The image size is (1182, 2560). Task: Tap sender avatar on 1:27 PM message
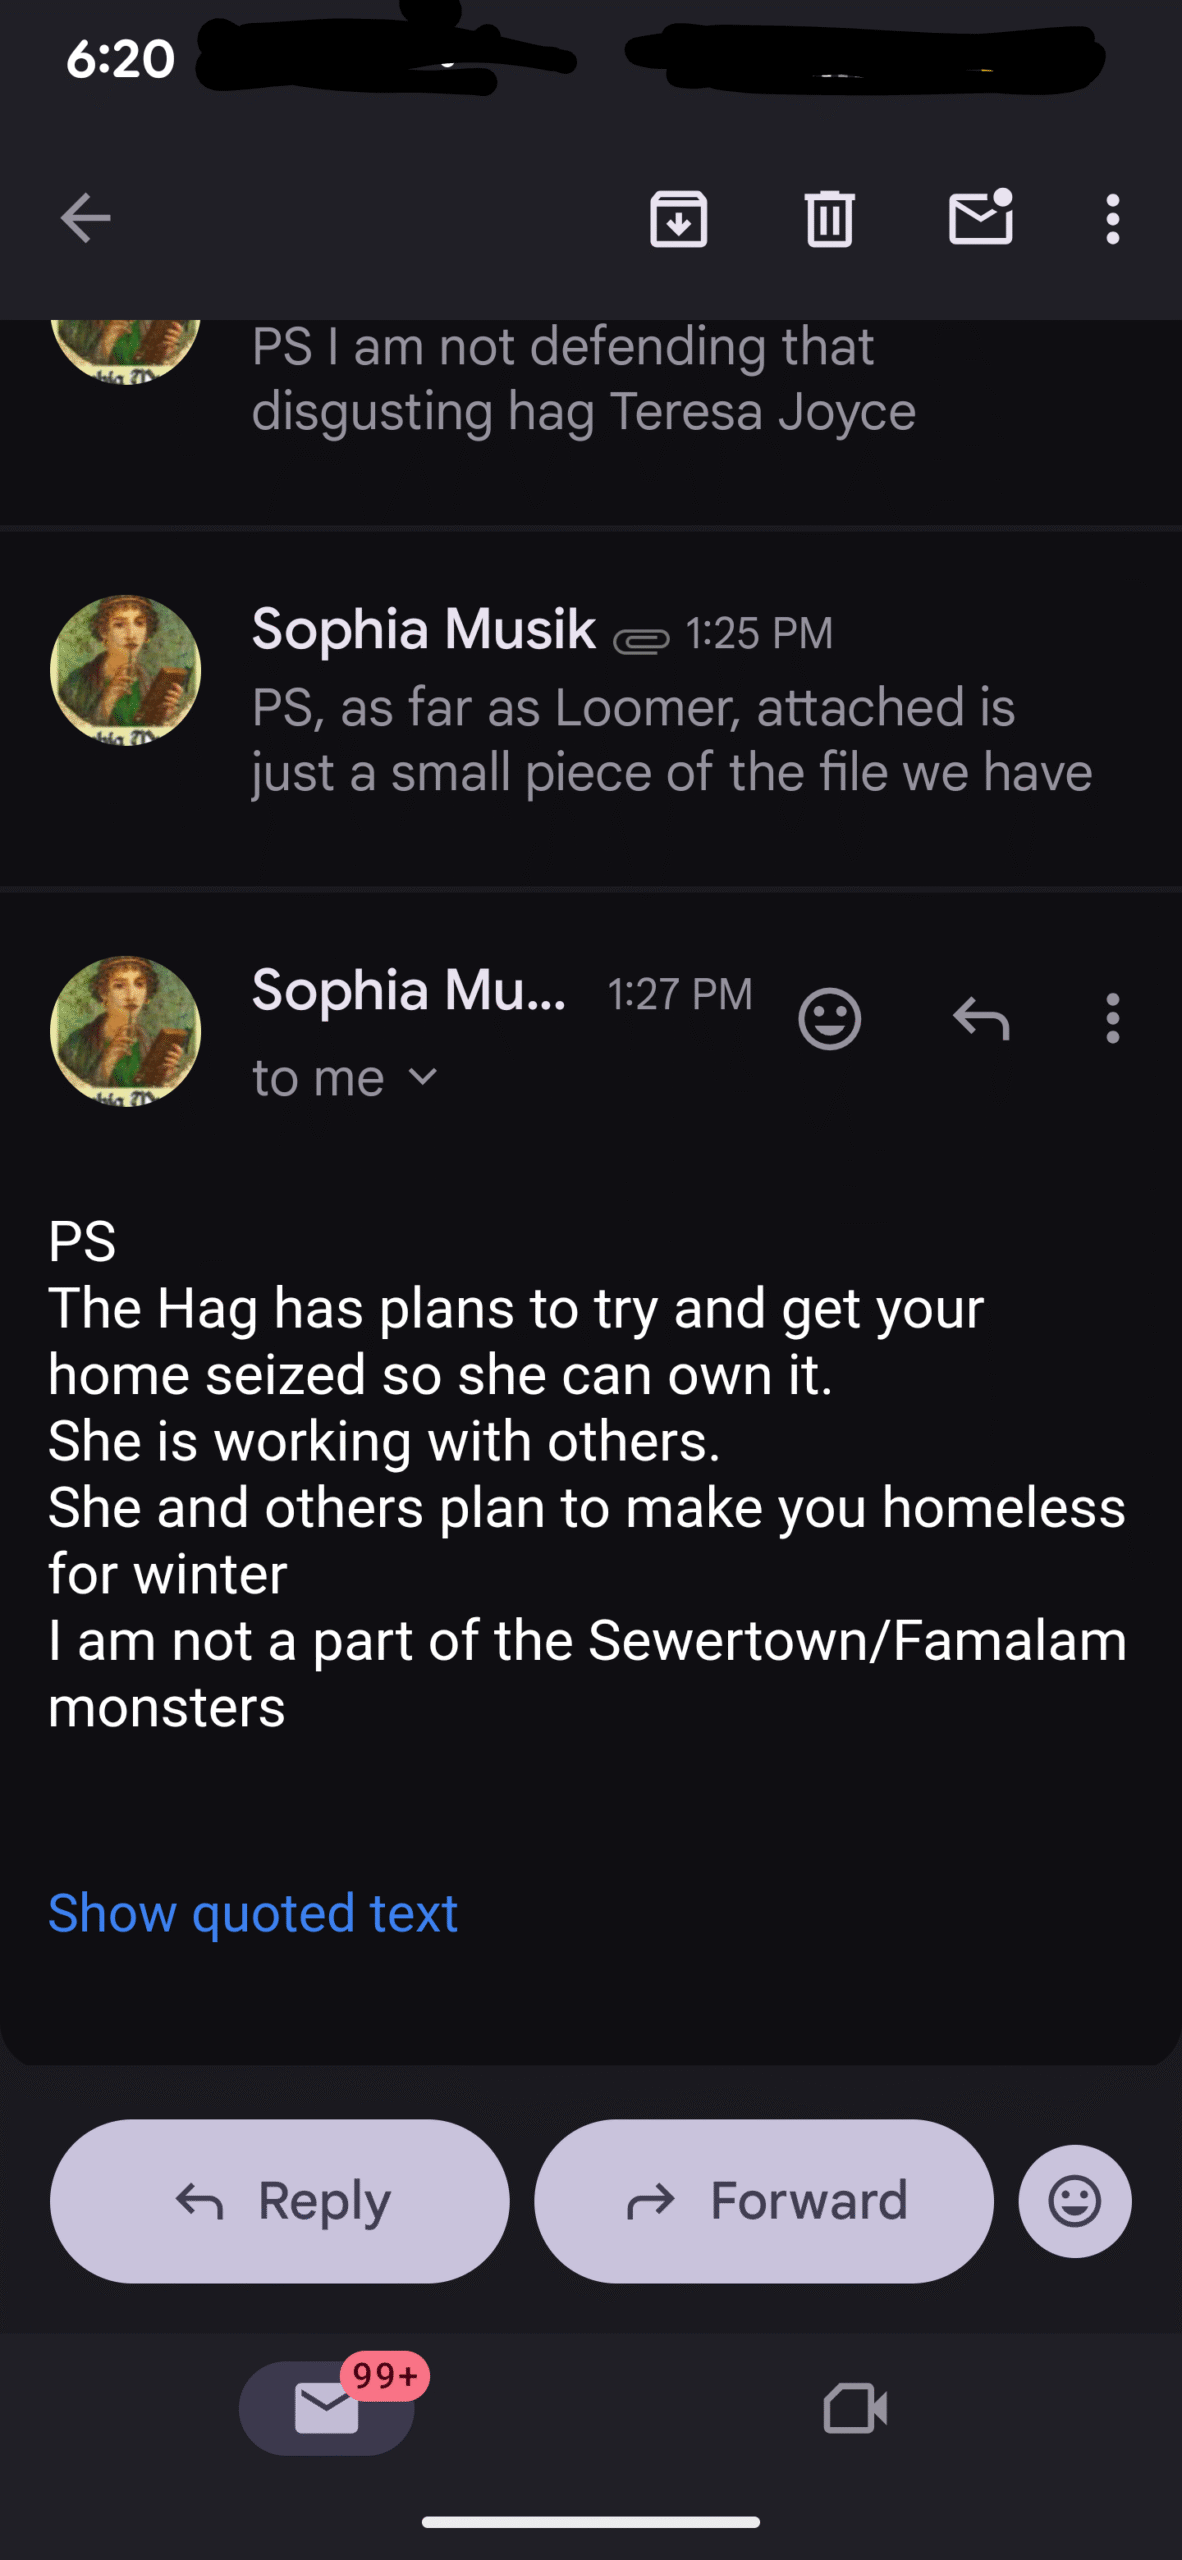point(126,1031)
